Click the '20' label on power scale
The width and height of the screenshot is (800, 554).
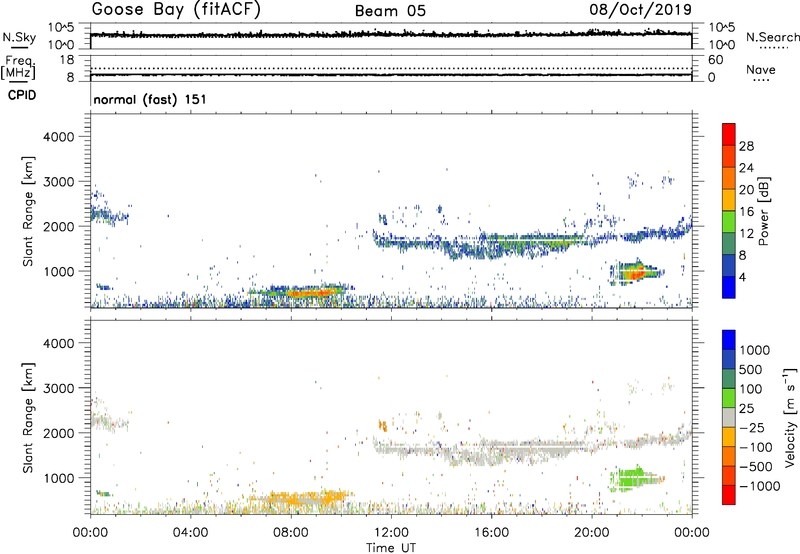746,190
